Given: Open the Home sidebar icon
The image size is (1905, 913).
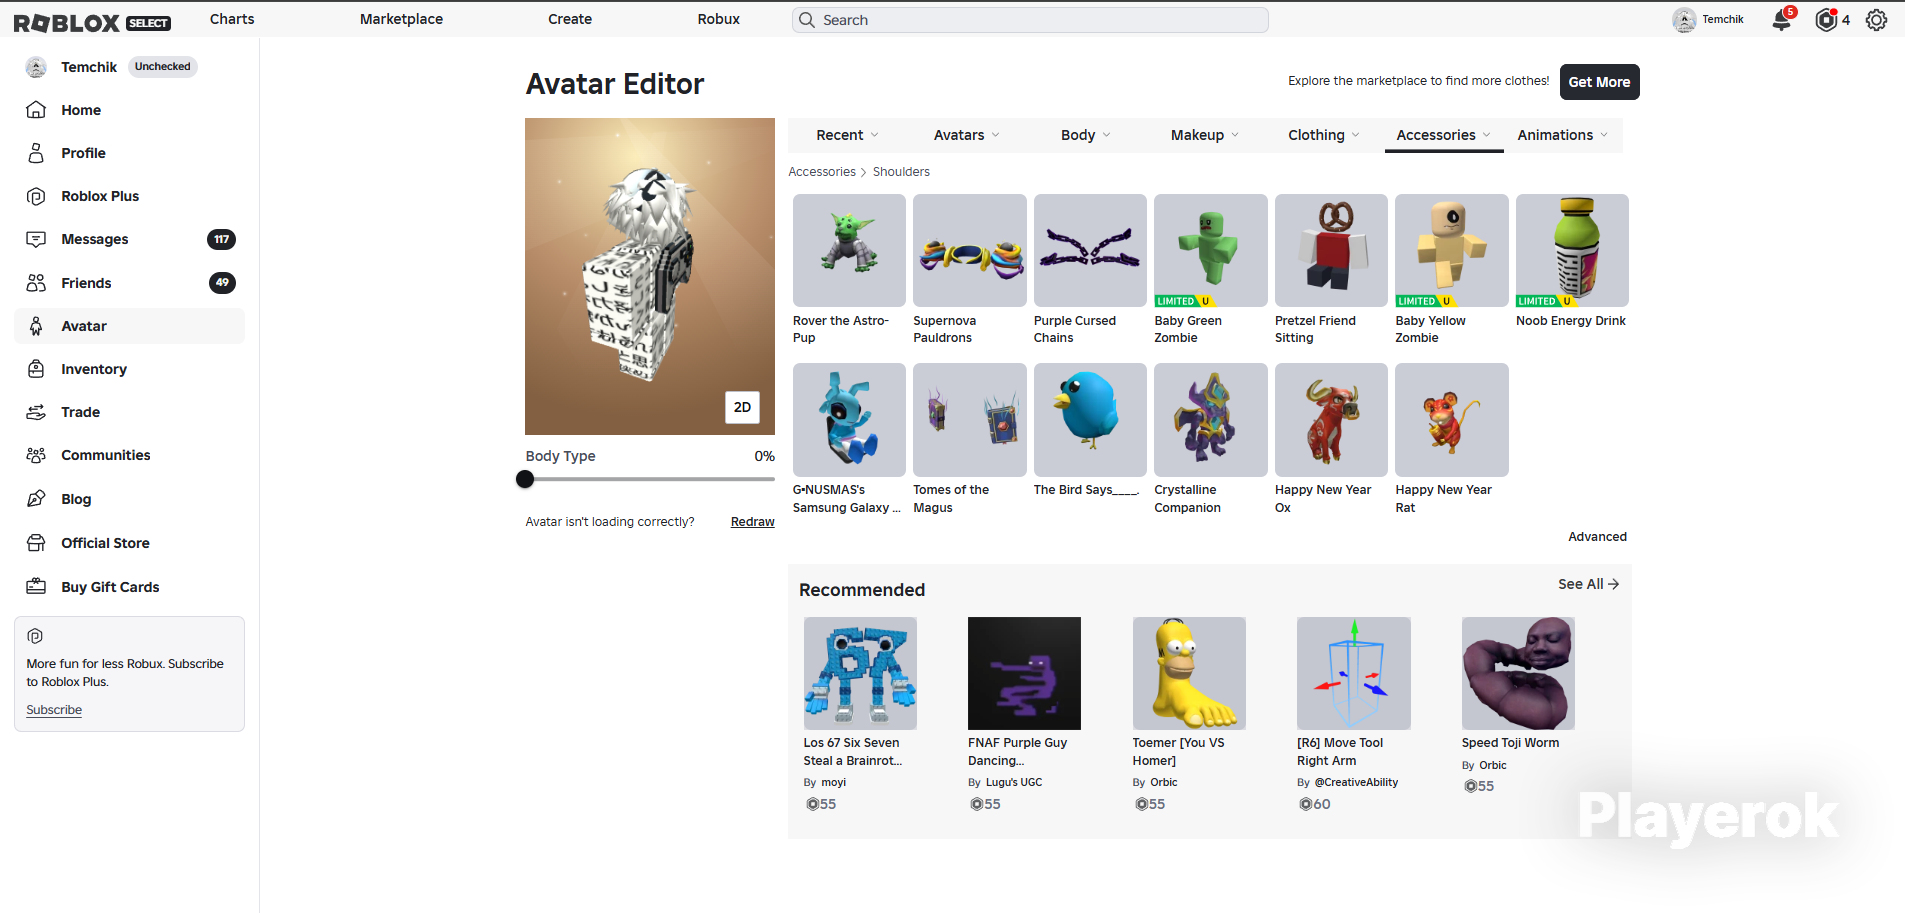Looking at the screenshot, I should pyautogui.click(x=36, y=110).
